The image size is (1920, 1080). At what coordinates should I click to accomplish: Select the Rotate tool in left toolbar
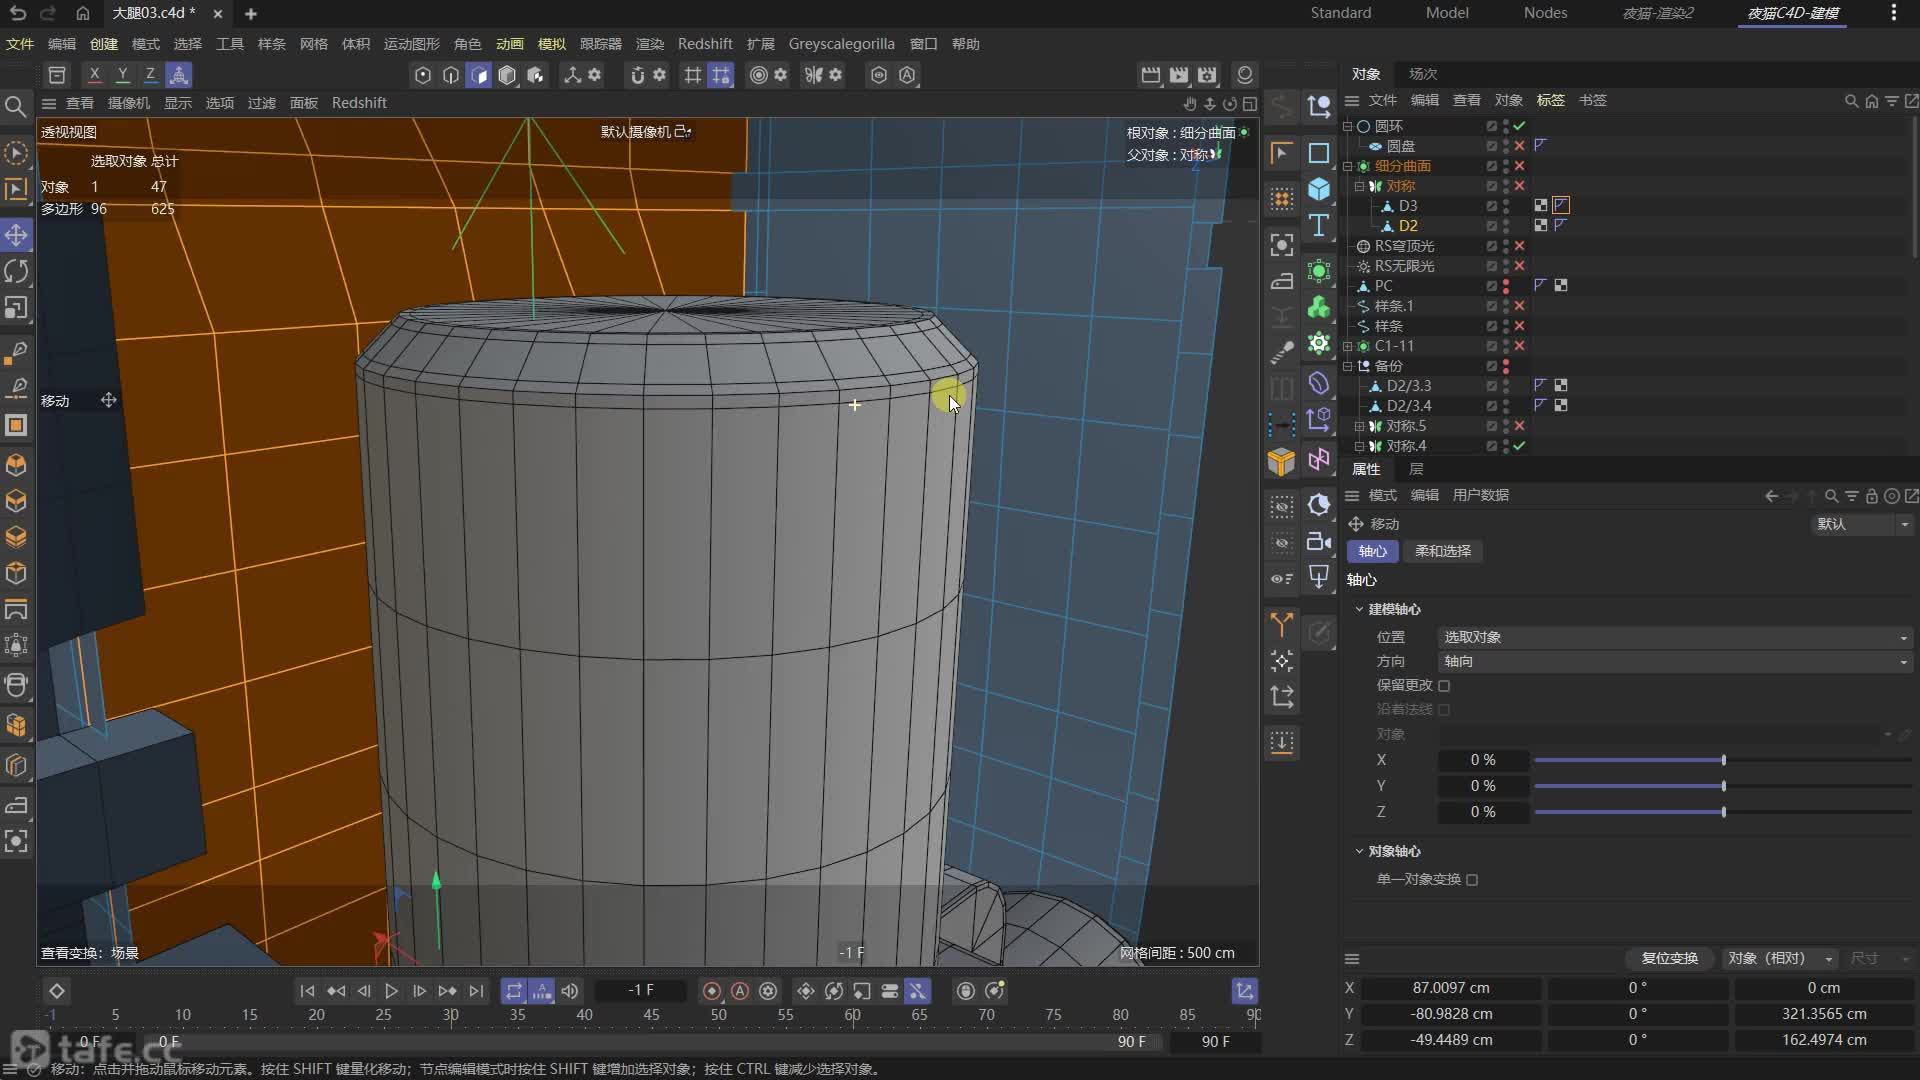click(x=16, y=271)
